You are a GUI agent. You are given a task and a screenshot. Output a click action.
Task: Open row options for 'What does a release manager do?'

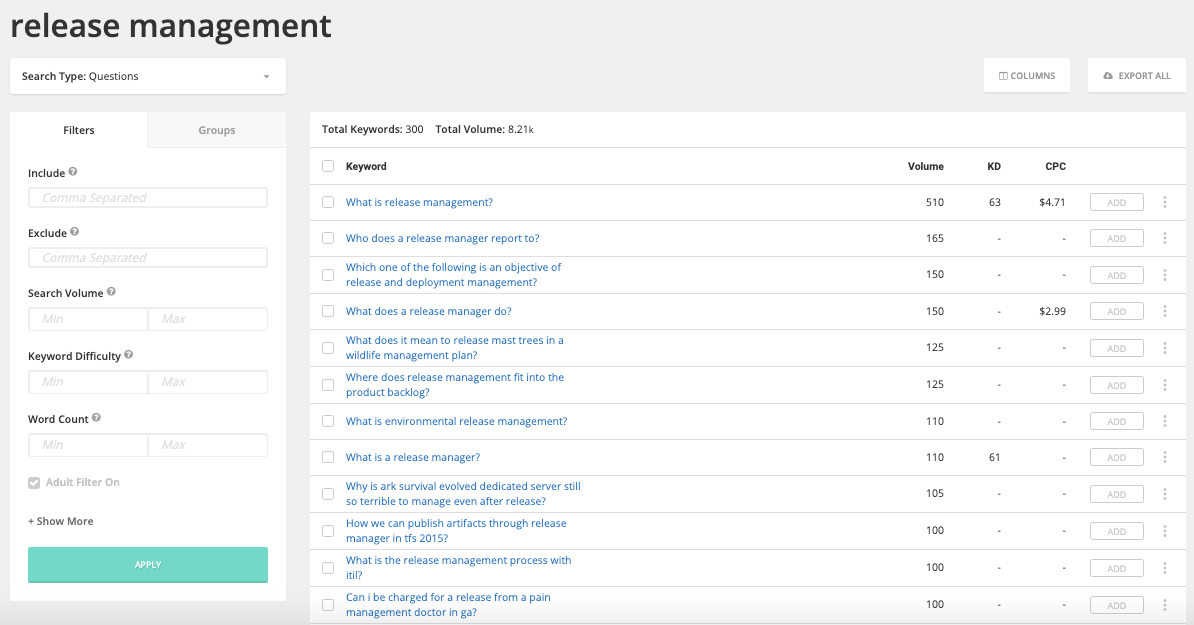pyautogui.click(x=1165, y=311)
